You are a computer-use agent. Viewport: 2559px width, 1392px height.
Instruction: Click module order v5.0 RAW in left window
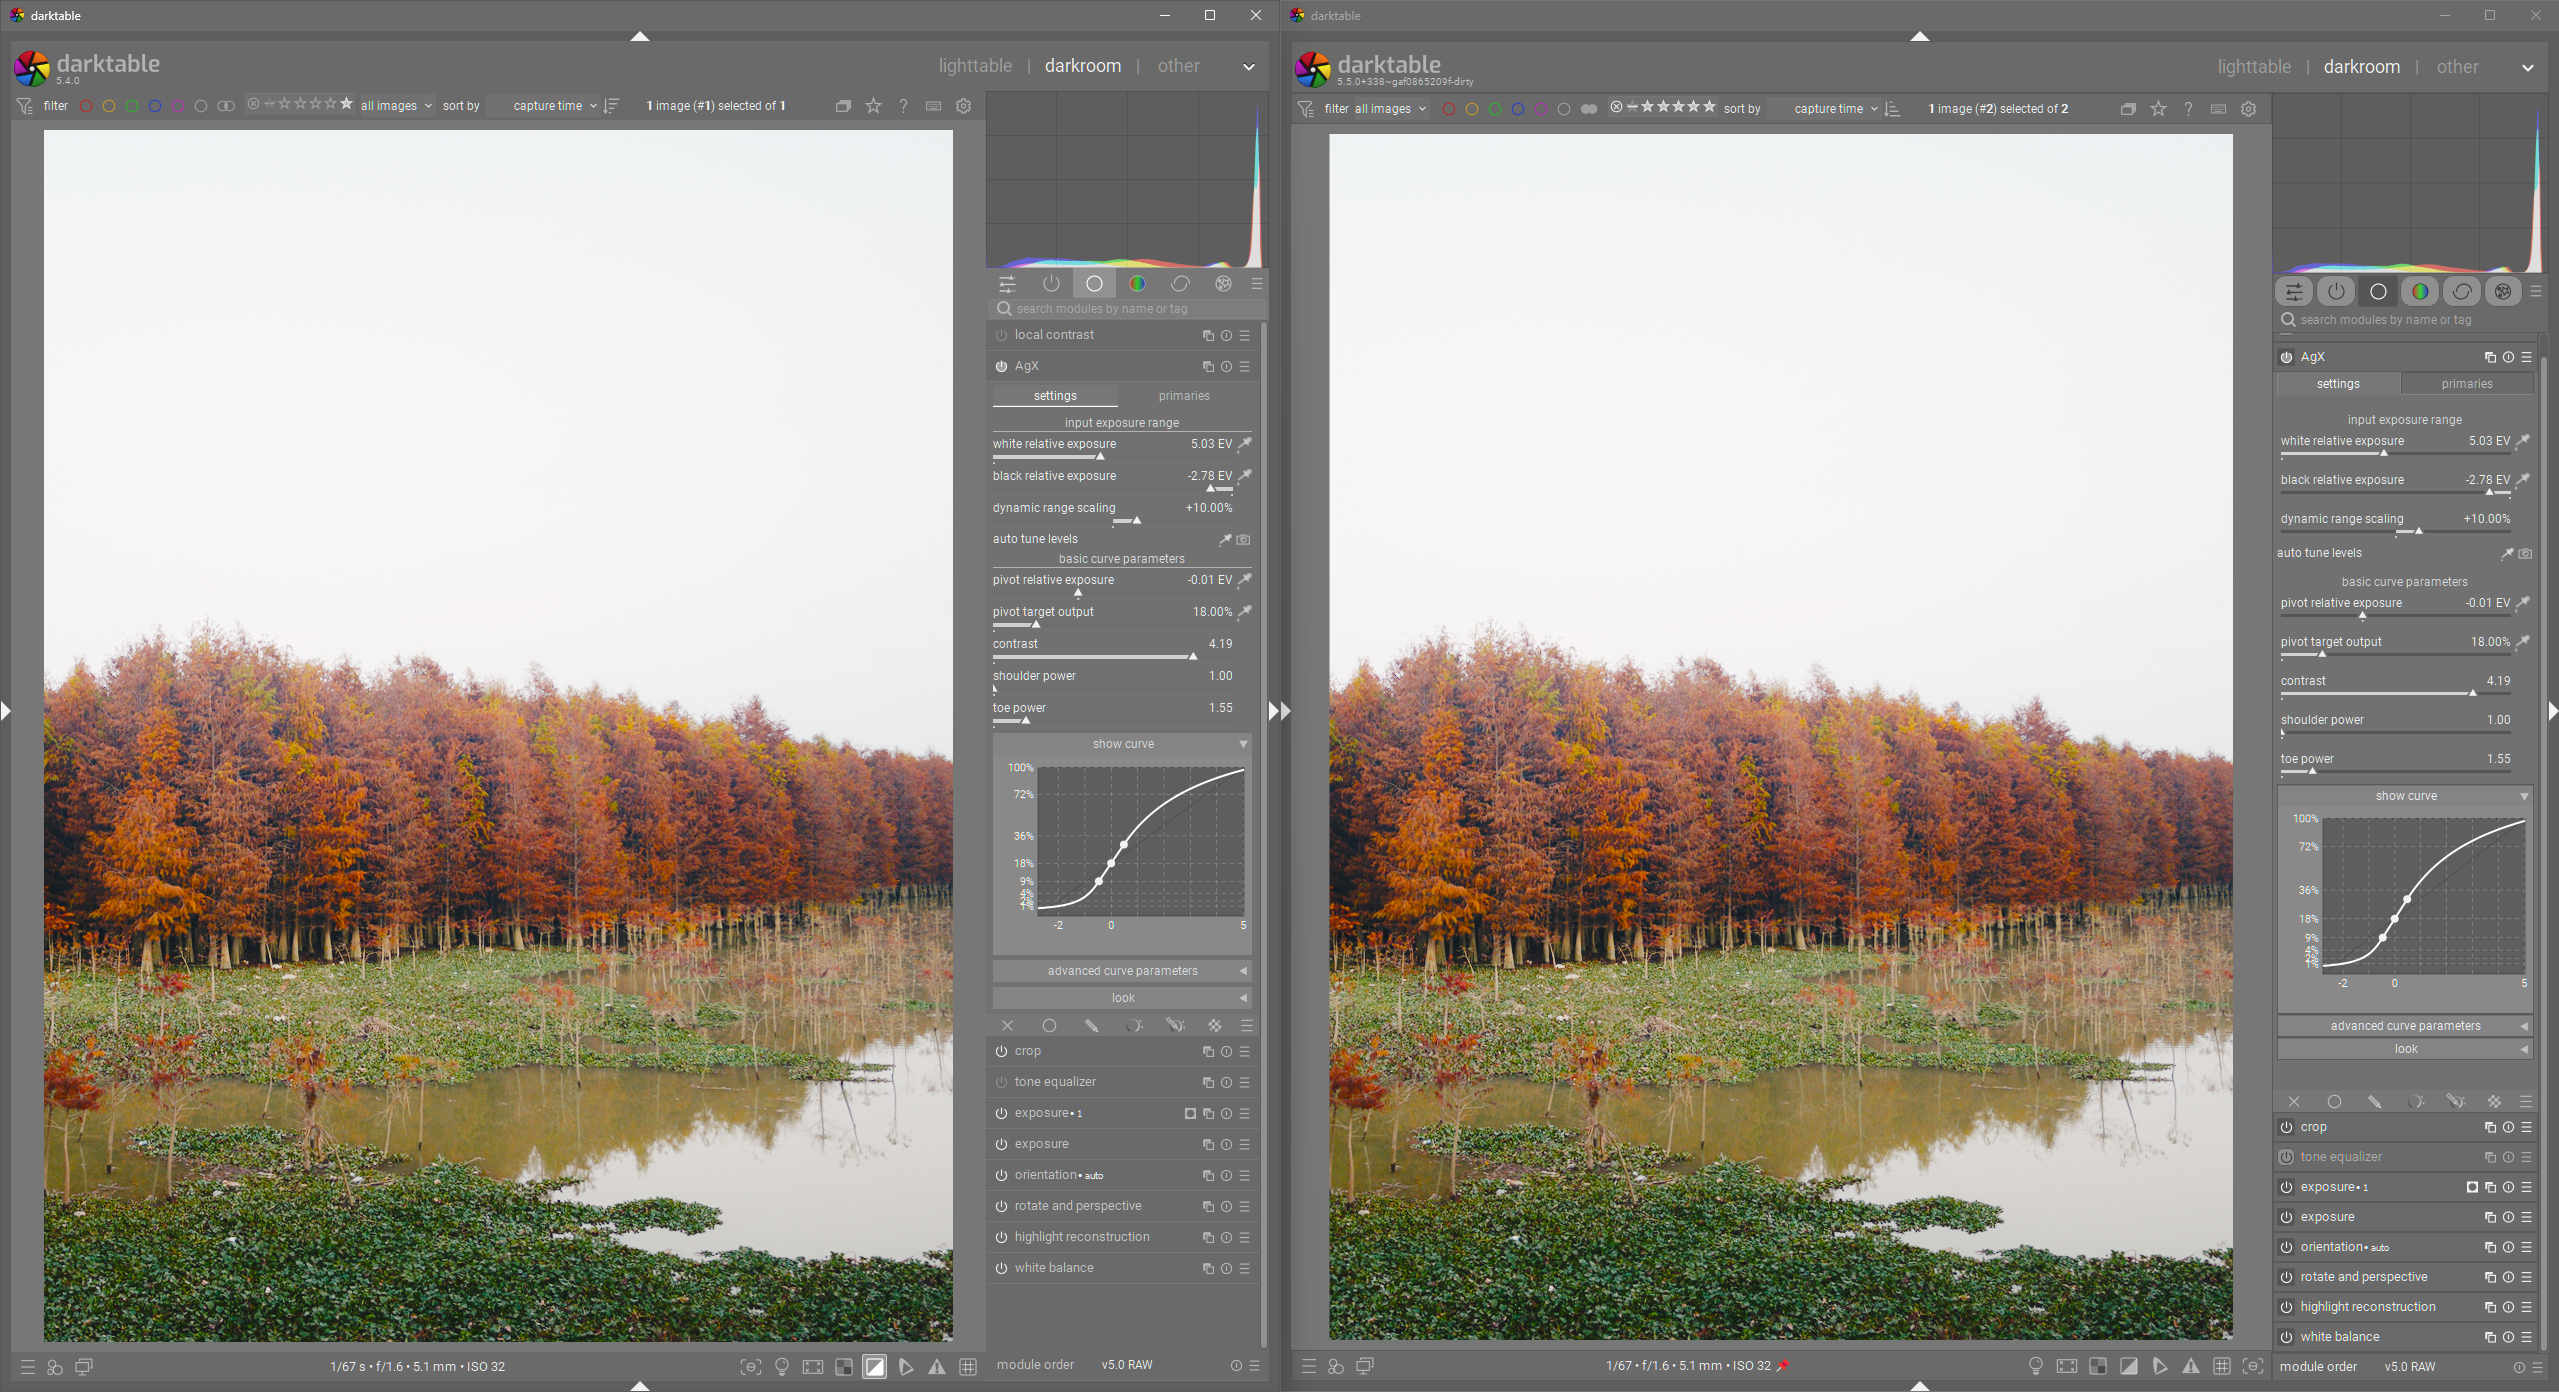point(1126,1365)
